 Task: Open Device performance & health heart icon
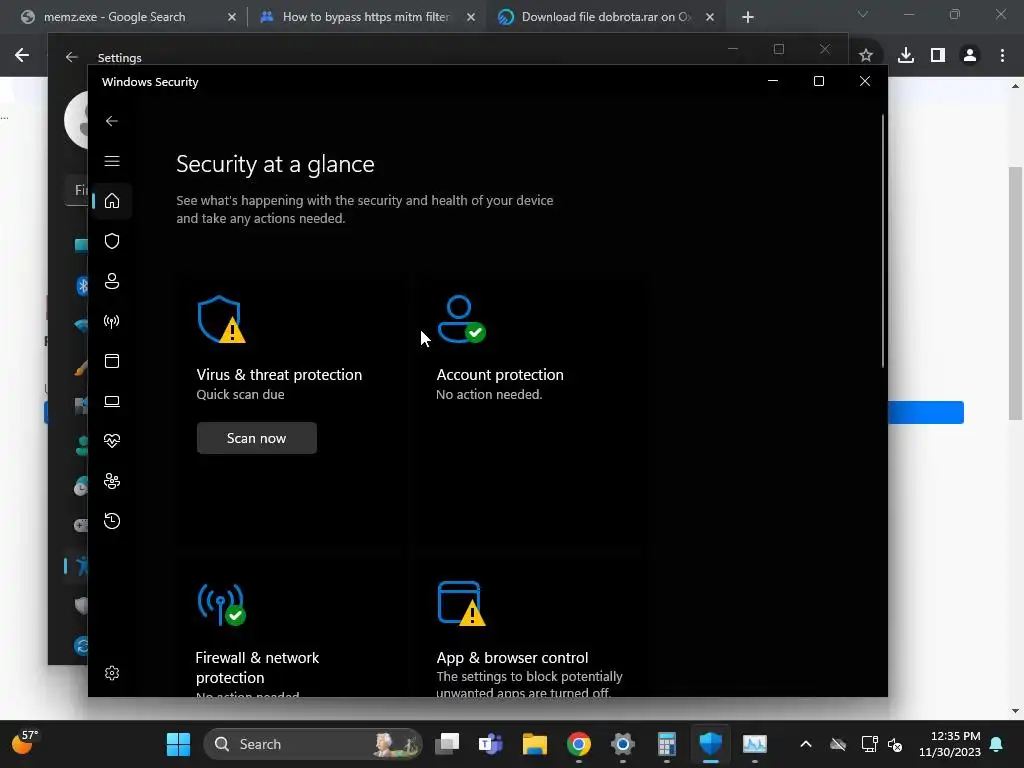(112, 441)
